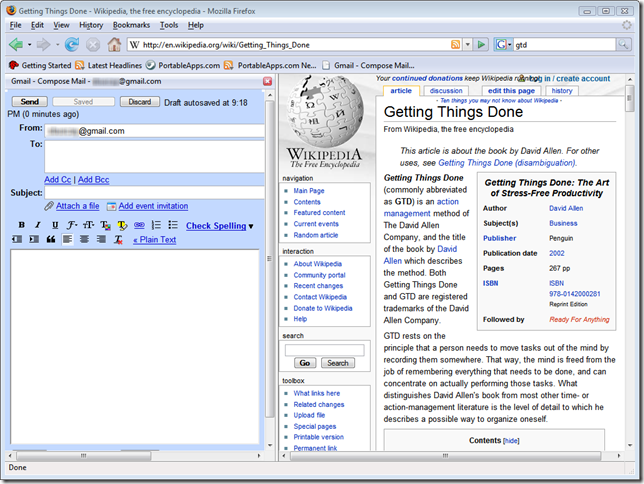Open the Random article link
The width and height of the screenshot is (644, 484).
tap(316, 235)
